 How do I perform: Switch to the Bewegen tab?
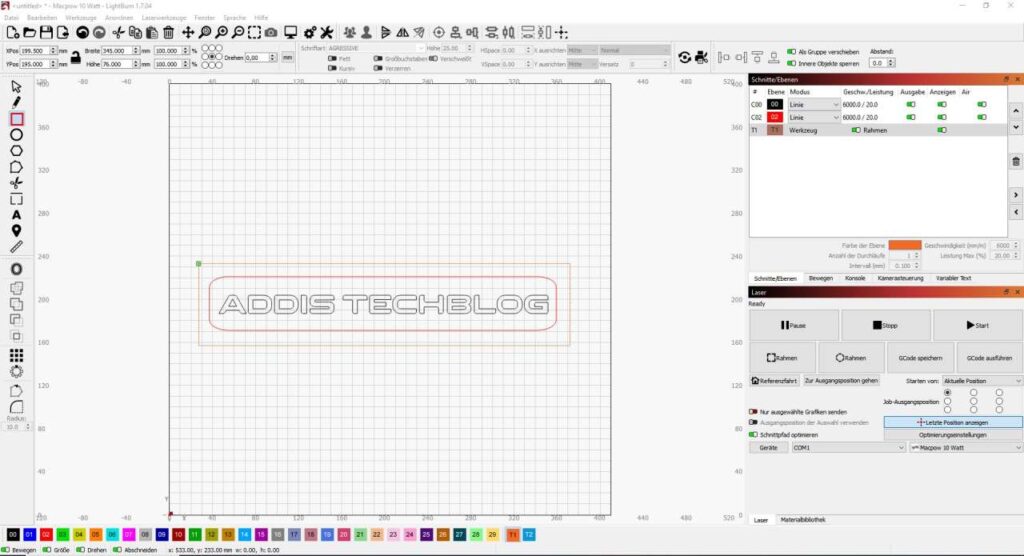point(821,278)
